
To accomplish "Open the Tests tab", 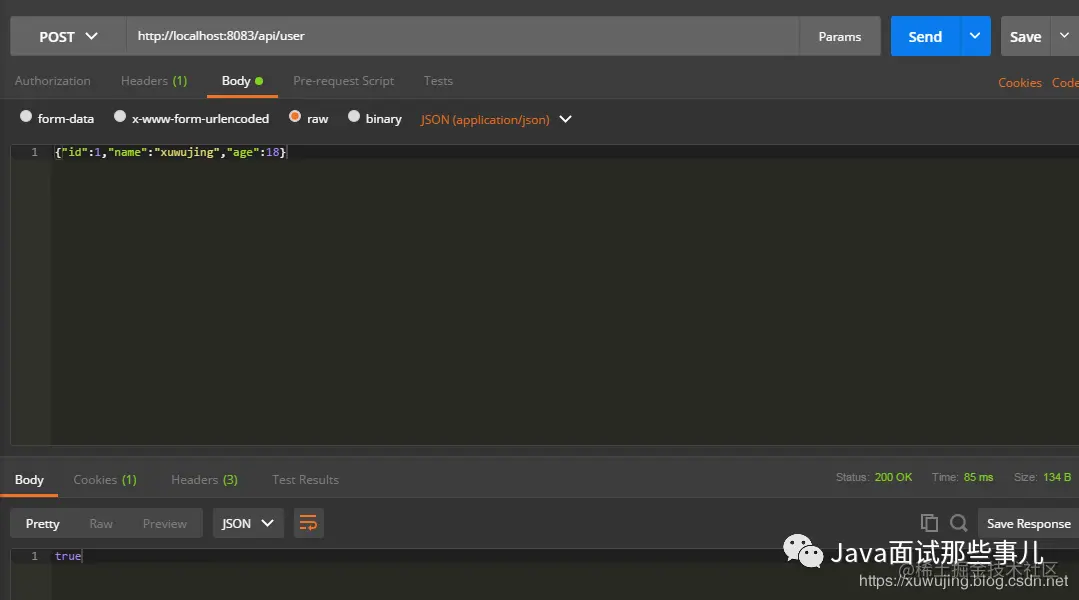I will tap(438, 81).
